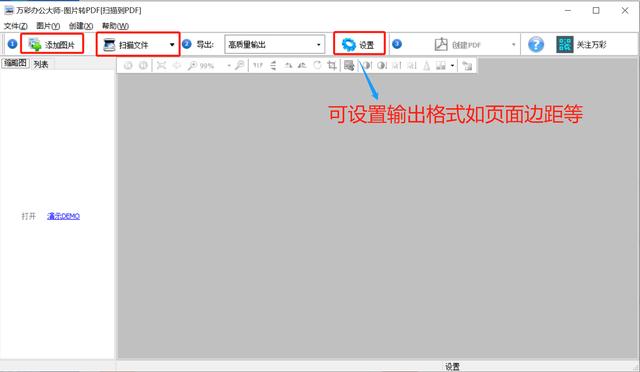Click the zoom-out magnifier left of 99%
Image resolution: width=640 pixels, height=372 pixels.
click(x=192, y=65)
